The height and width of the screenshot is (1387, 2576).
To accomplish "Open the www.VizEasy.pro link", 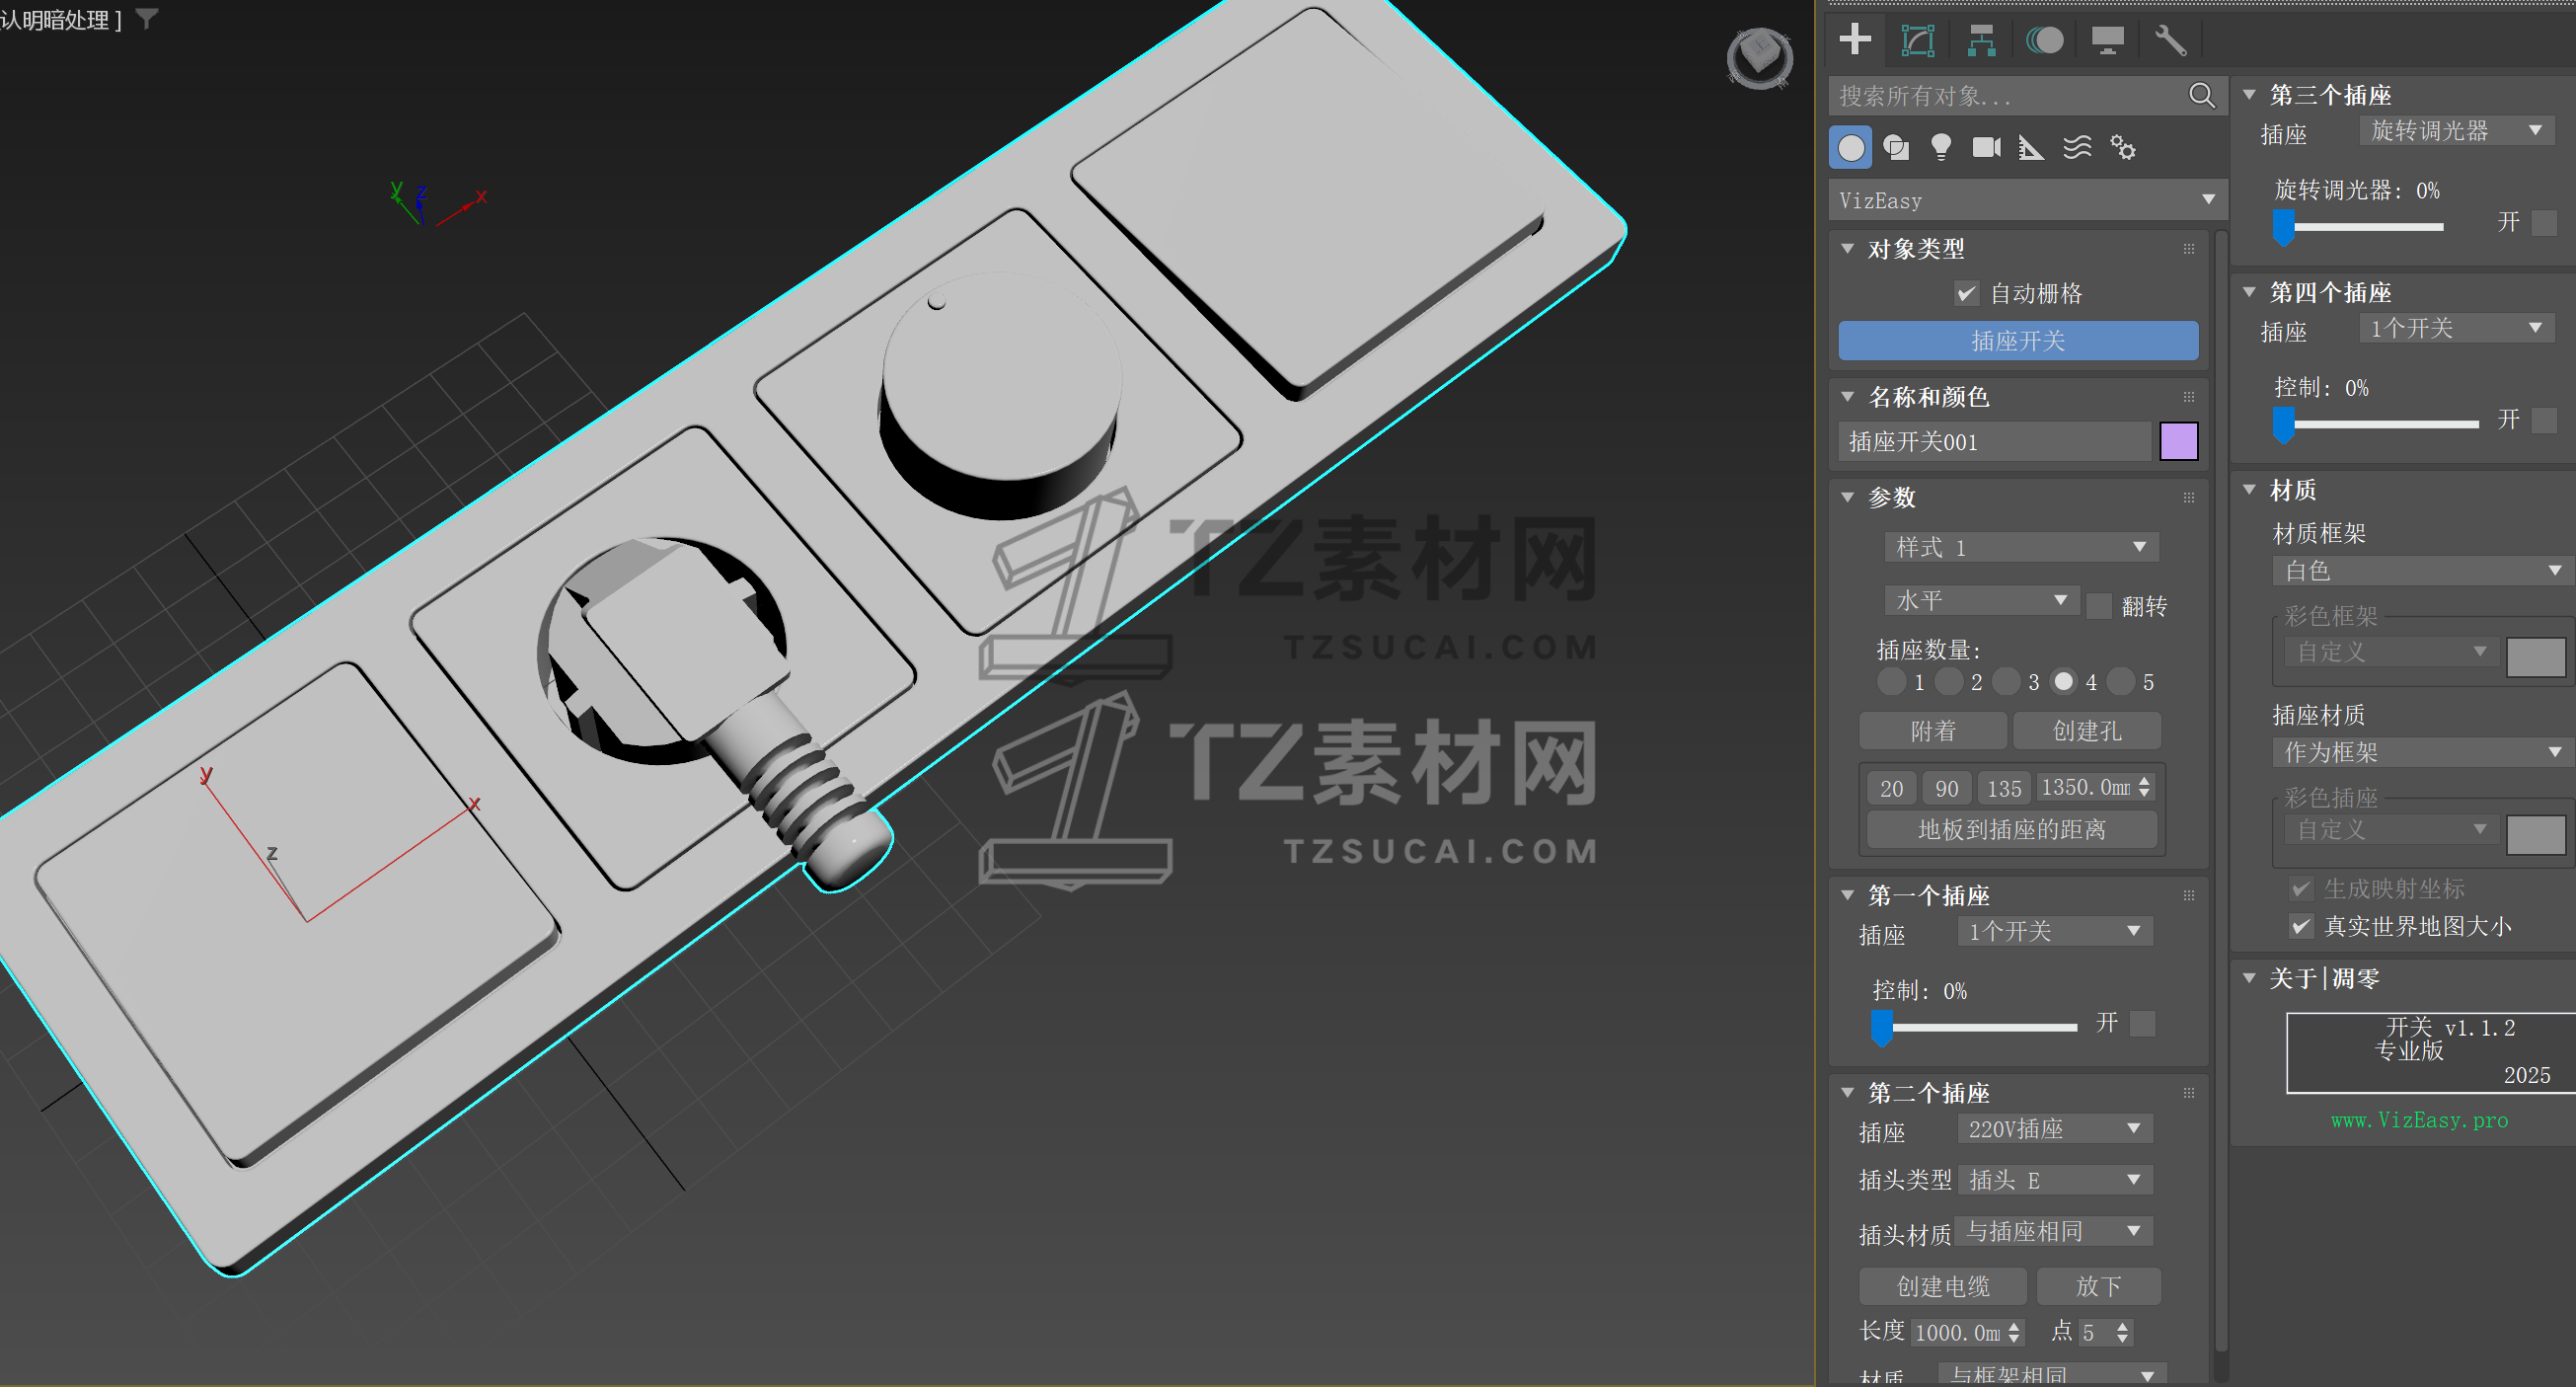I will 2418,1120.
